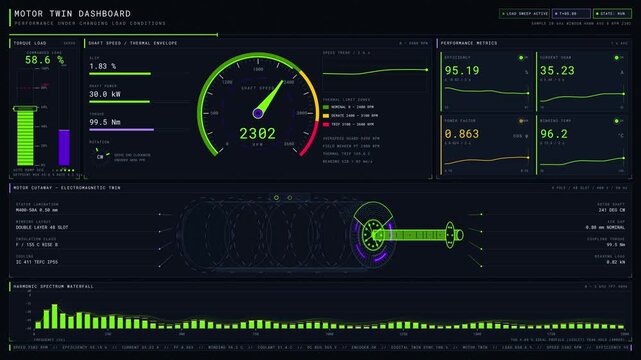The height and width of the screenshot is (360, 641).
Task: Click the commanded load handle on green bar
Action: click(x=25, y=109)
